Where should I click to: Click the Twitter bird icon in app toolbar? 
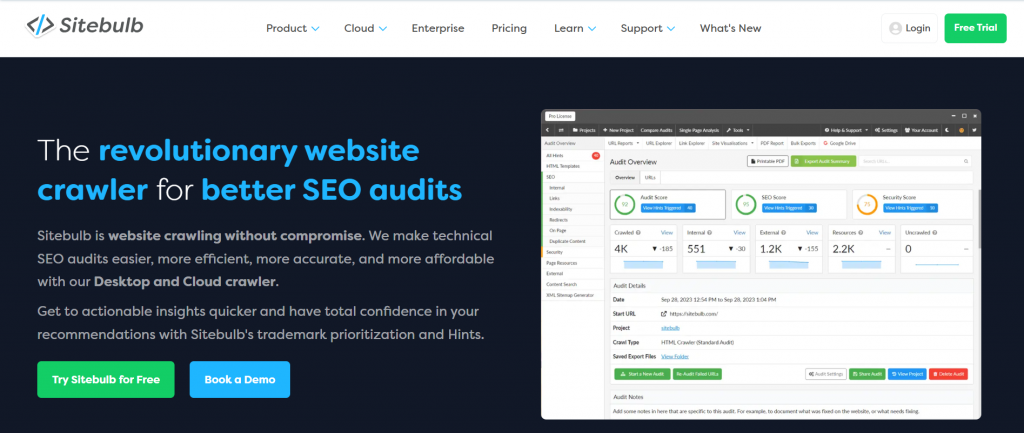pos(973,130)
